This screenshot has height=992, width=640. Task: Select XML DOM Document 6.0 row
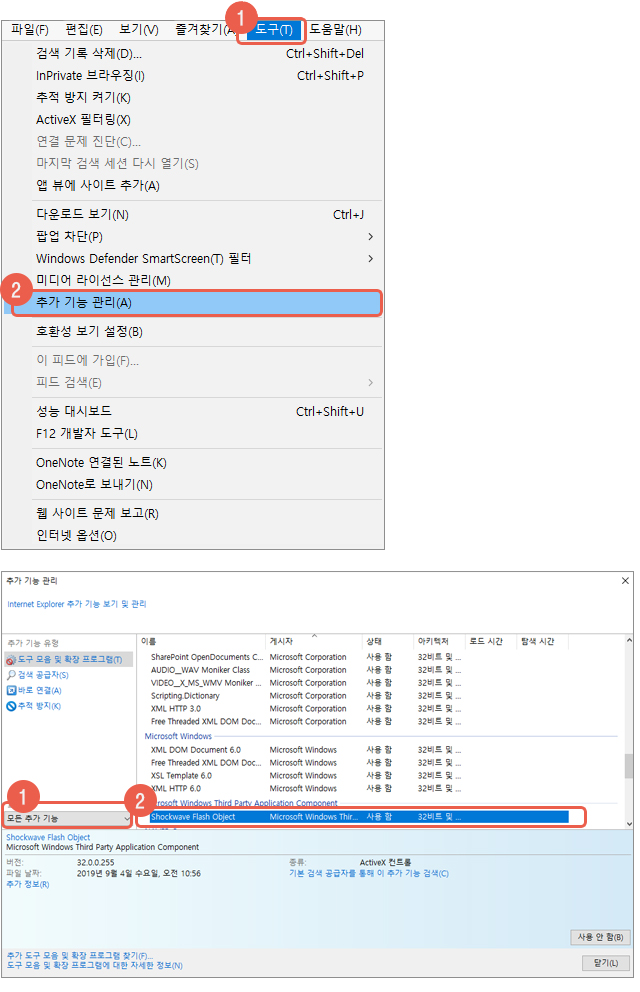point(357,750)
